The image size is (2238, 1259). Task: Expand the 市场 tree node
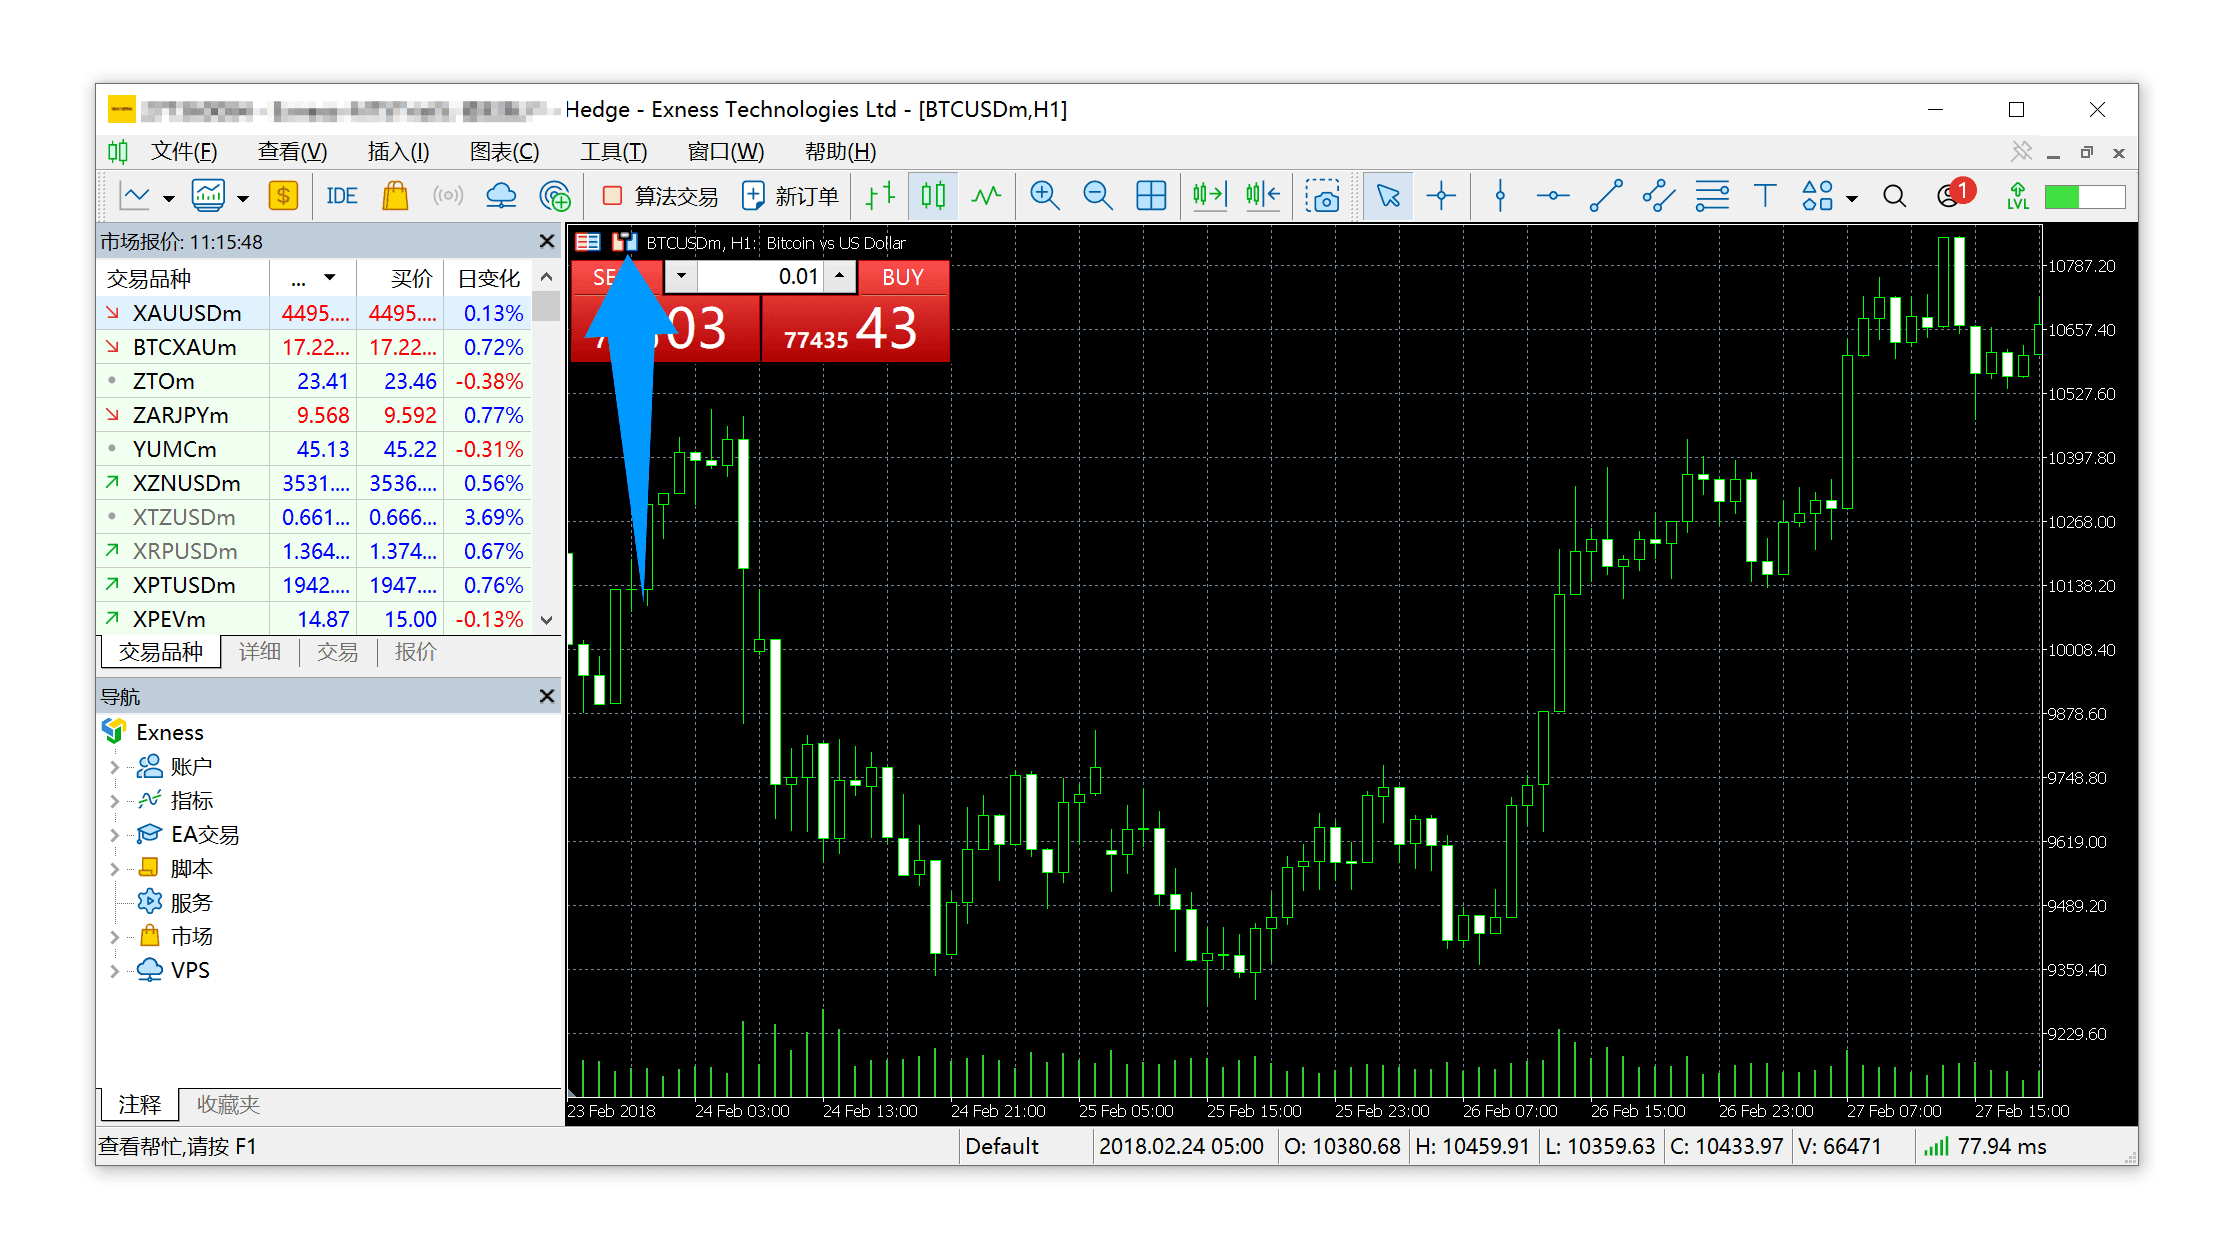[x=114, y=937]
